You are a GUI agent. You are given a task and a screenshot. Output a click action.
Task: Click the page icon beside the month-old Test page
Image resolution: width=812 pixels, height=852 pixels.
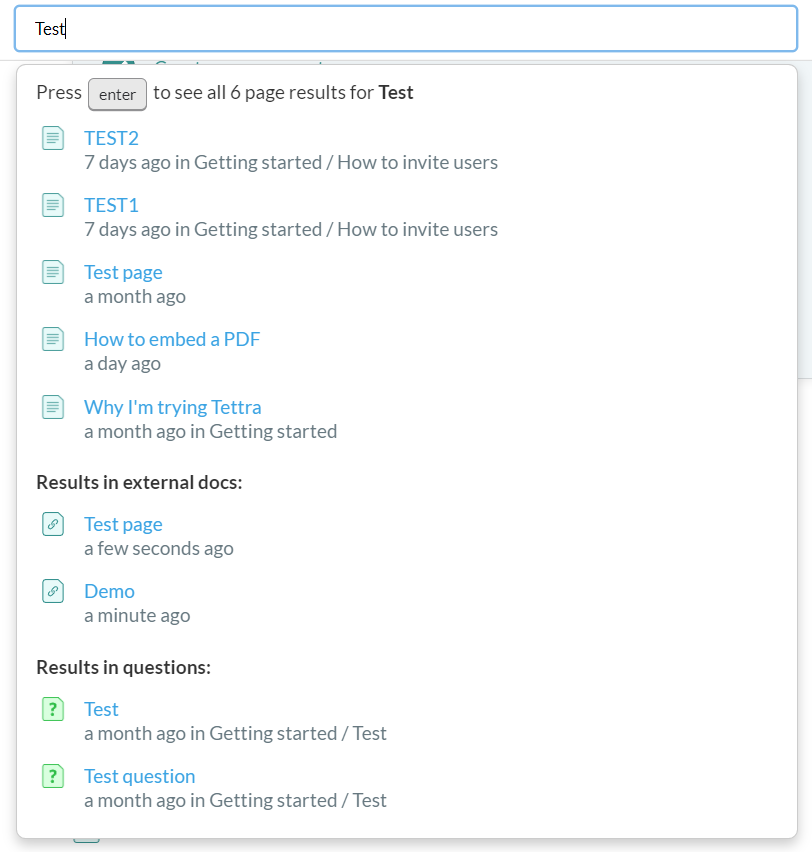pos(53,272)
